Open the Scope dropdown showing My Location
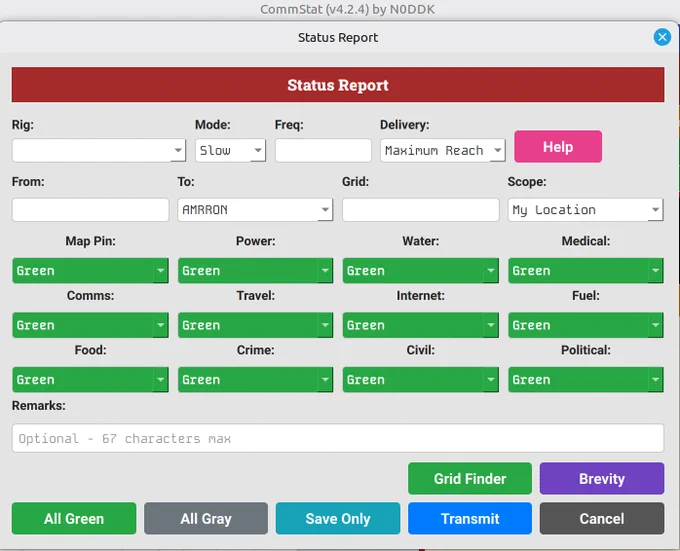The height and width of the screenshot is (551, 680). coord(585,210)
